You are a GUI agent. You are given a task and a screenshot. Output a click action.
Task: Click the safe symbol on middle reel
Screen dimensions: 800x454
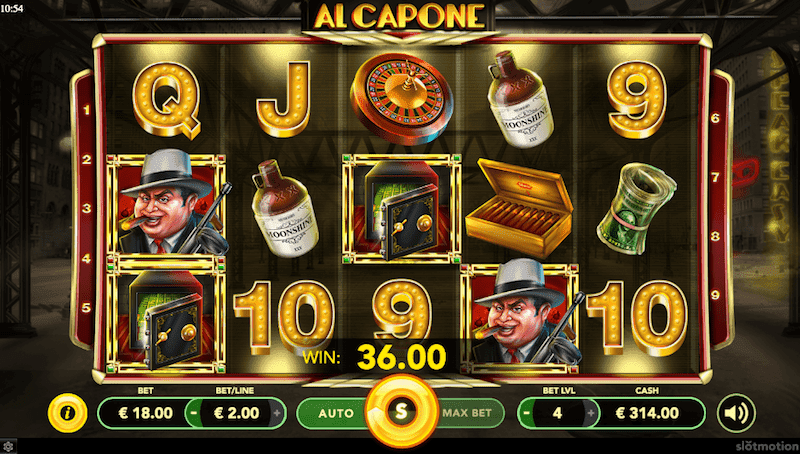pos(402,209)
